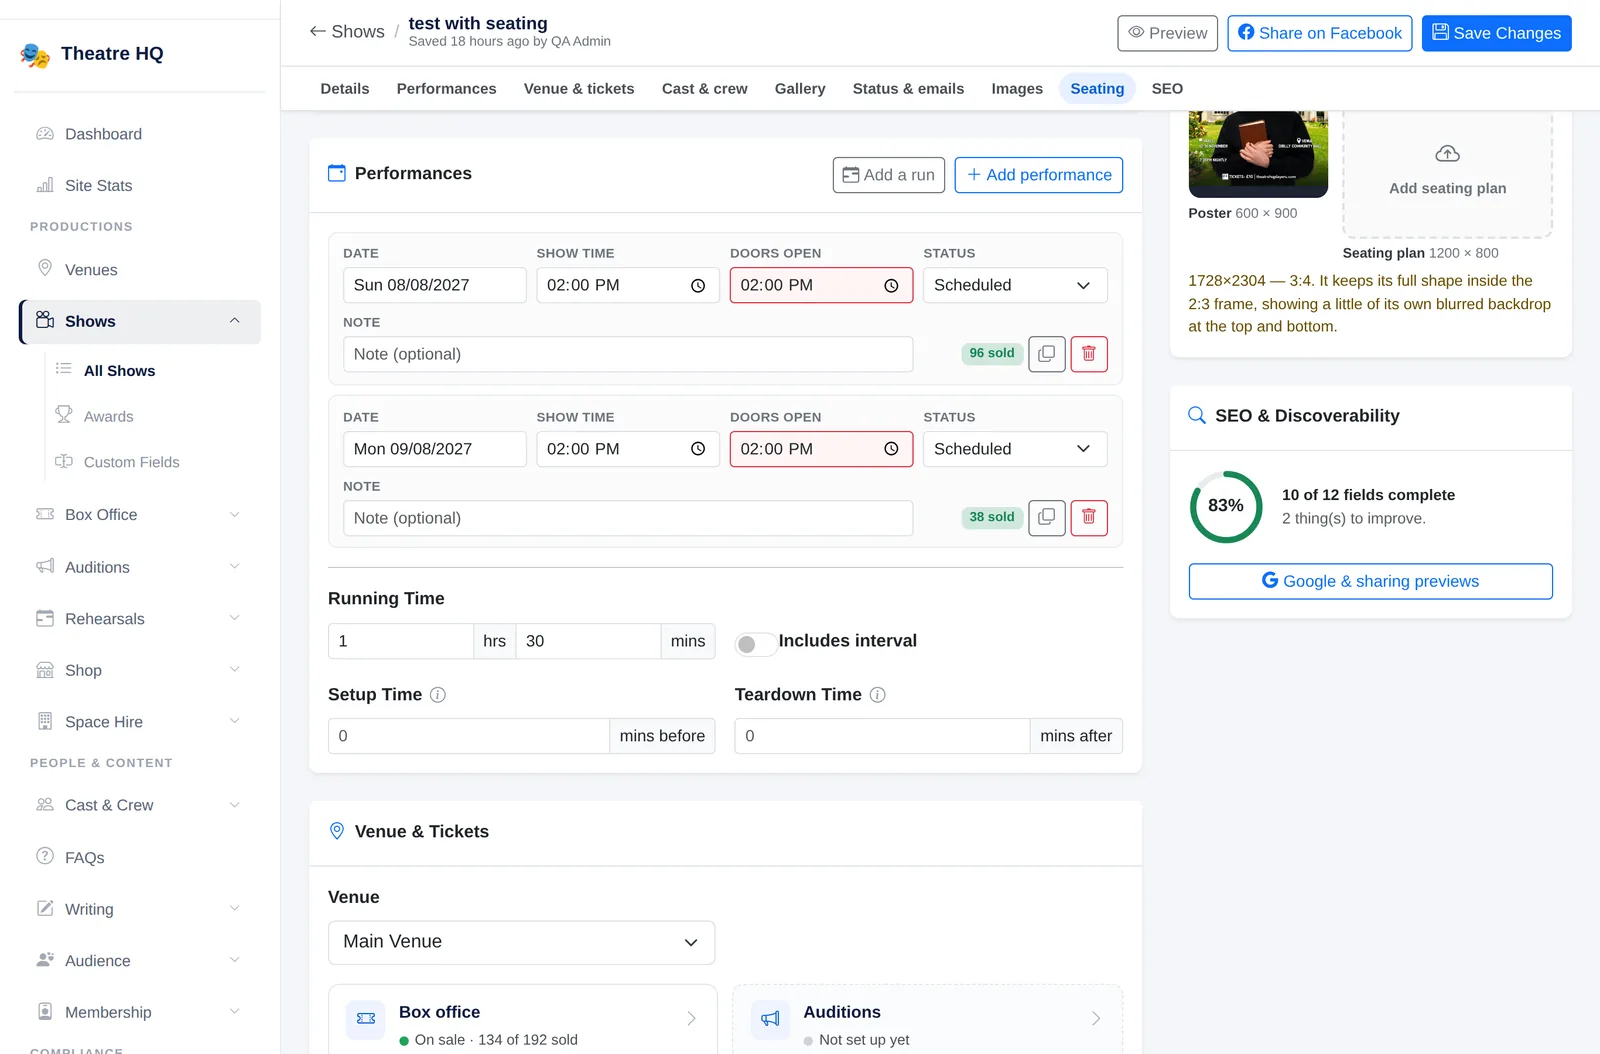This screenshot has width=1600, height=1054.
Task: Expand the Cast & Crew sidebar section
Action: pyautogui.click(x=235, y=805)
